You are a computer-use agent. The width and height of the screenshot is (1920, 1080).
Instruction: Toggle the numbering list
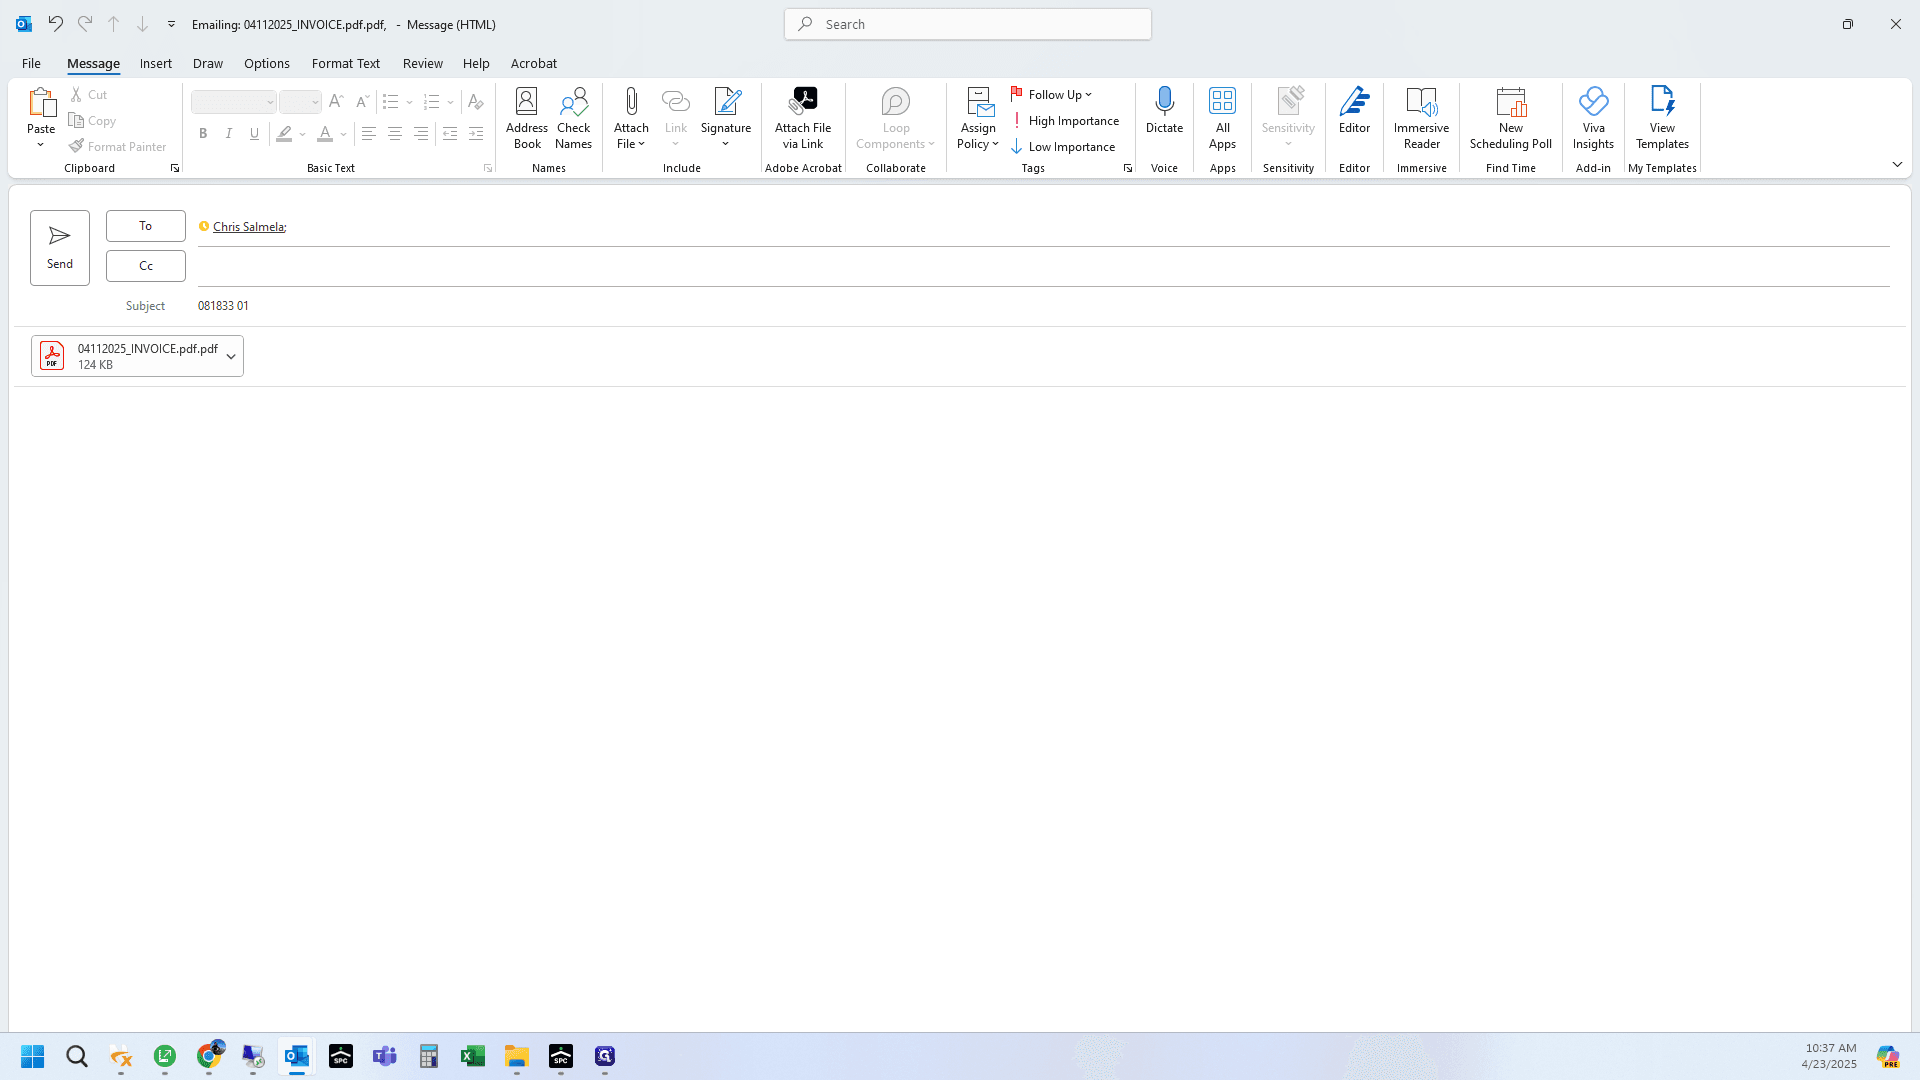tap(432, 102)
